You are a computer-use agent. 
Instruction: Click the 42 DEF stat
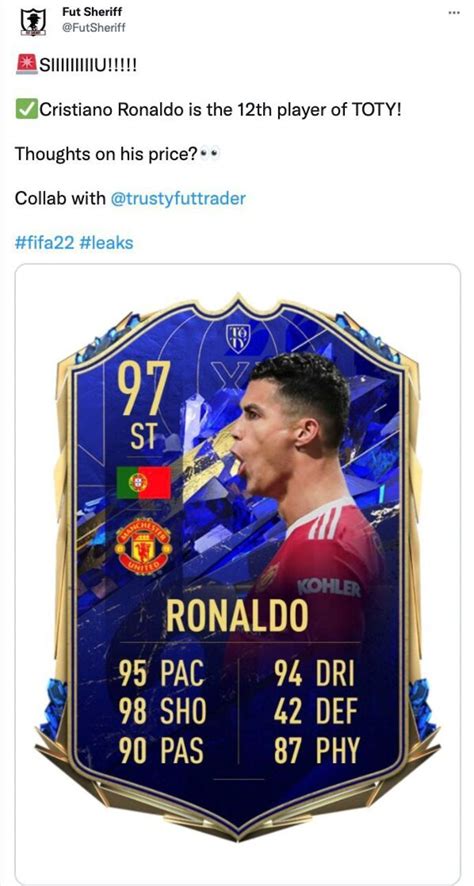click(316, 712)
